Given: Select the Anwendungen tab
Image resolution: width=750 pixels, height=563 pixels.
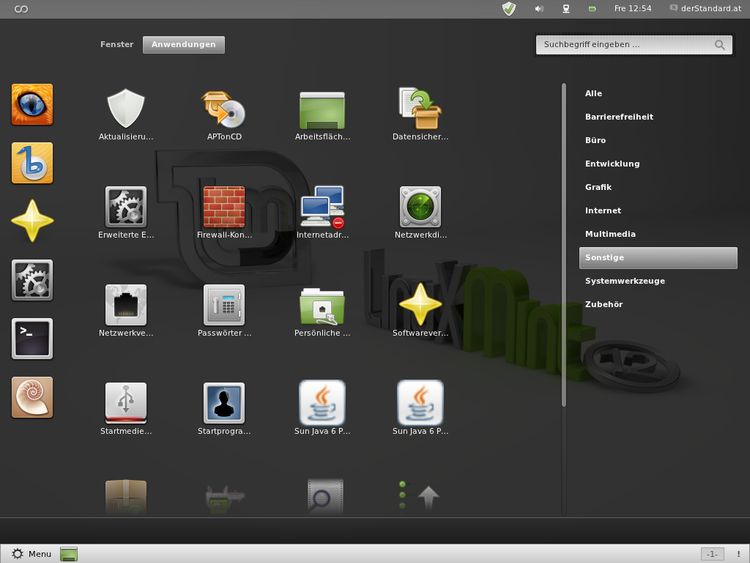Looking at the screenshot, I should pyautogui.click(x=184, y=45).
